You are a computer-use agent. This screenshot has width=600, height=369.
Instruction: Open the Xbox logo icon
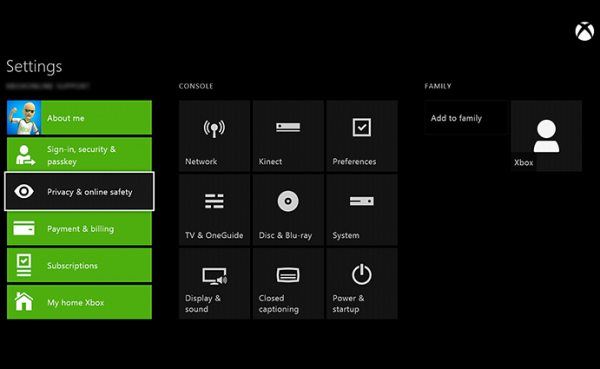[x=584, y=31]
